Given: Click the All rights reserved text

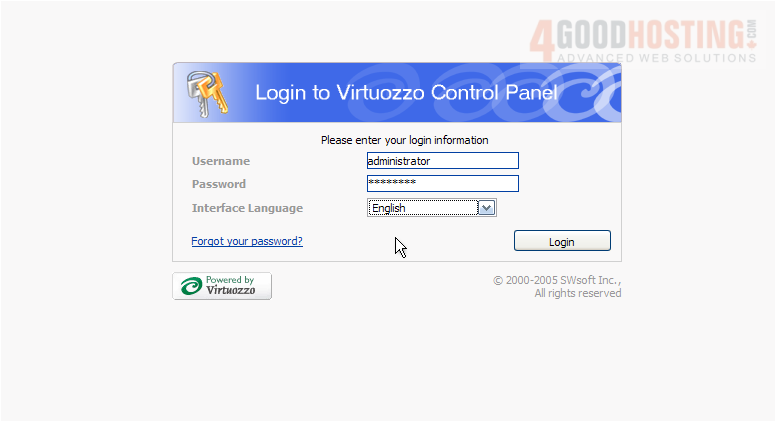Looking at the screenshot, I should [x=578, y=293].
